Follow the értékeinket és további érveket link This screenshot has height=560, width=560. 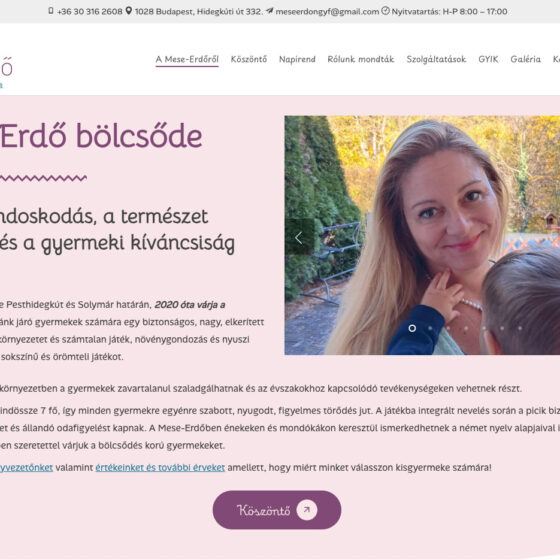pos(160,468)
